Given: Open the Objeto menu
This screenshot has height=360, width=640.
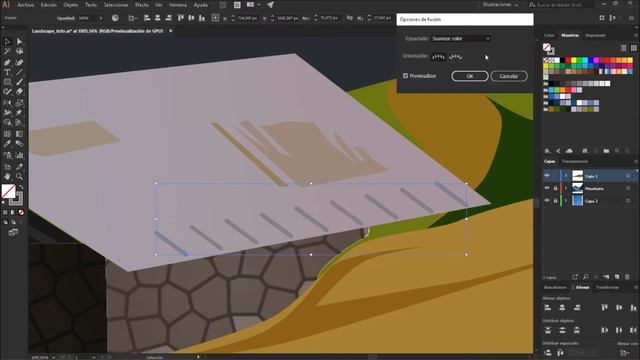Looking at the screenshot, I should (71, 5).
